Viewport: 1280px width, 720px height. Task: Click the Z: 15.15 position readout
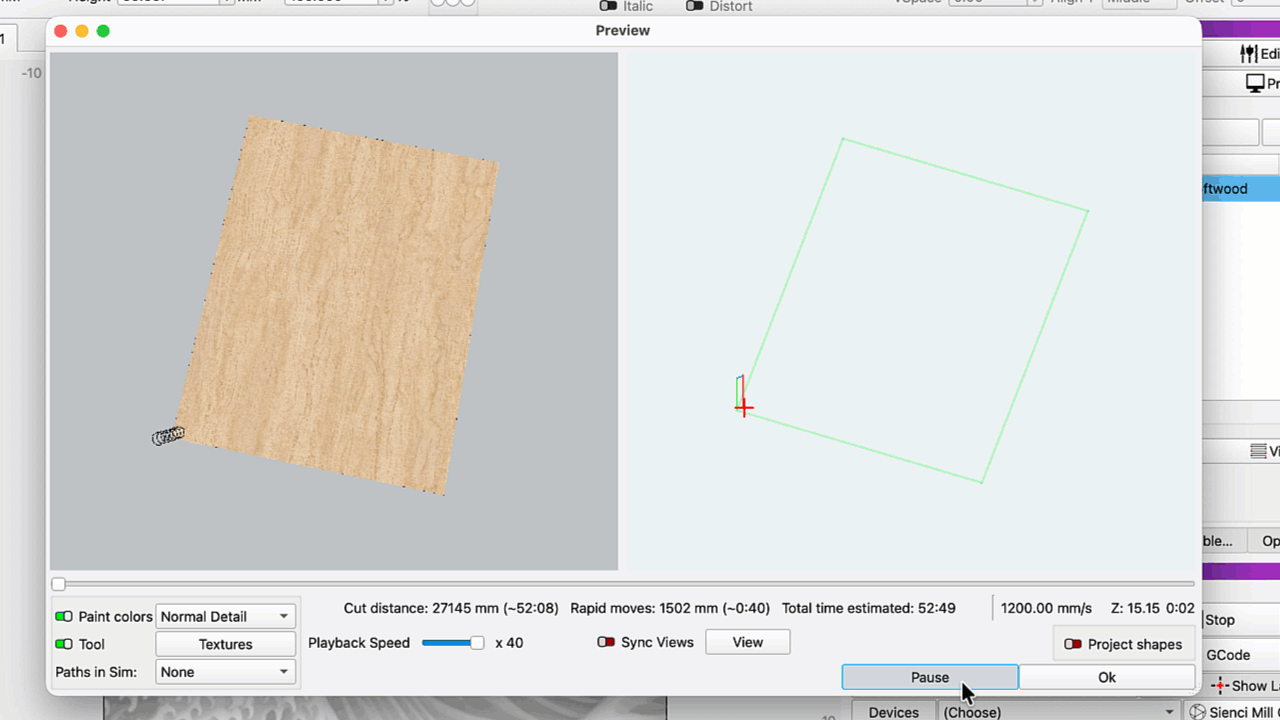click(1135, 608)
